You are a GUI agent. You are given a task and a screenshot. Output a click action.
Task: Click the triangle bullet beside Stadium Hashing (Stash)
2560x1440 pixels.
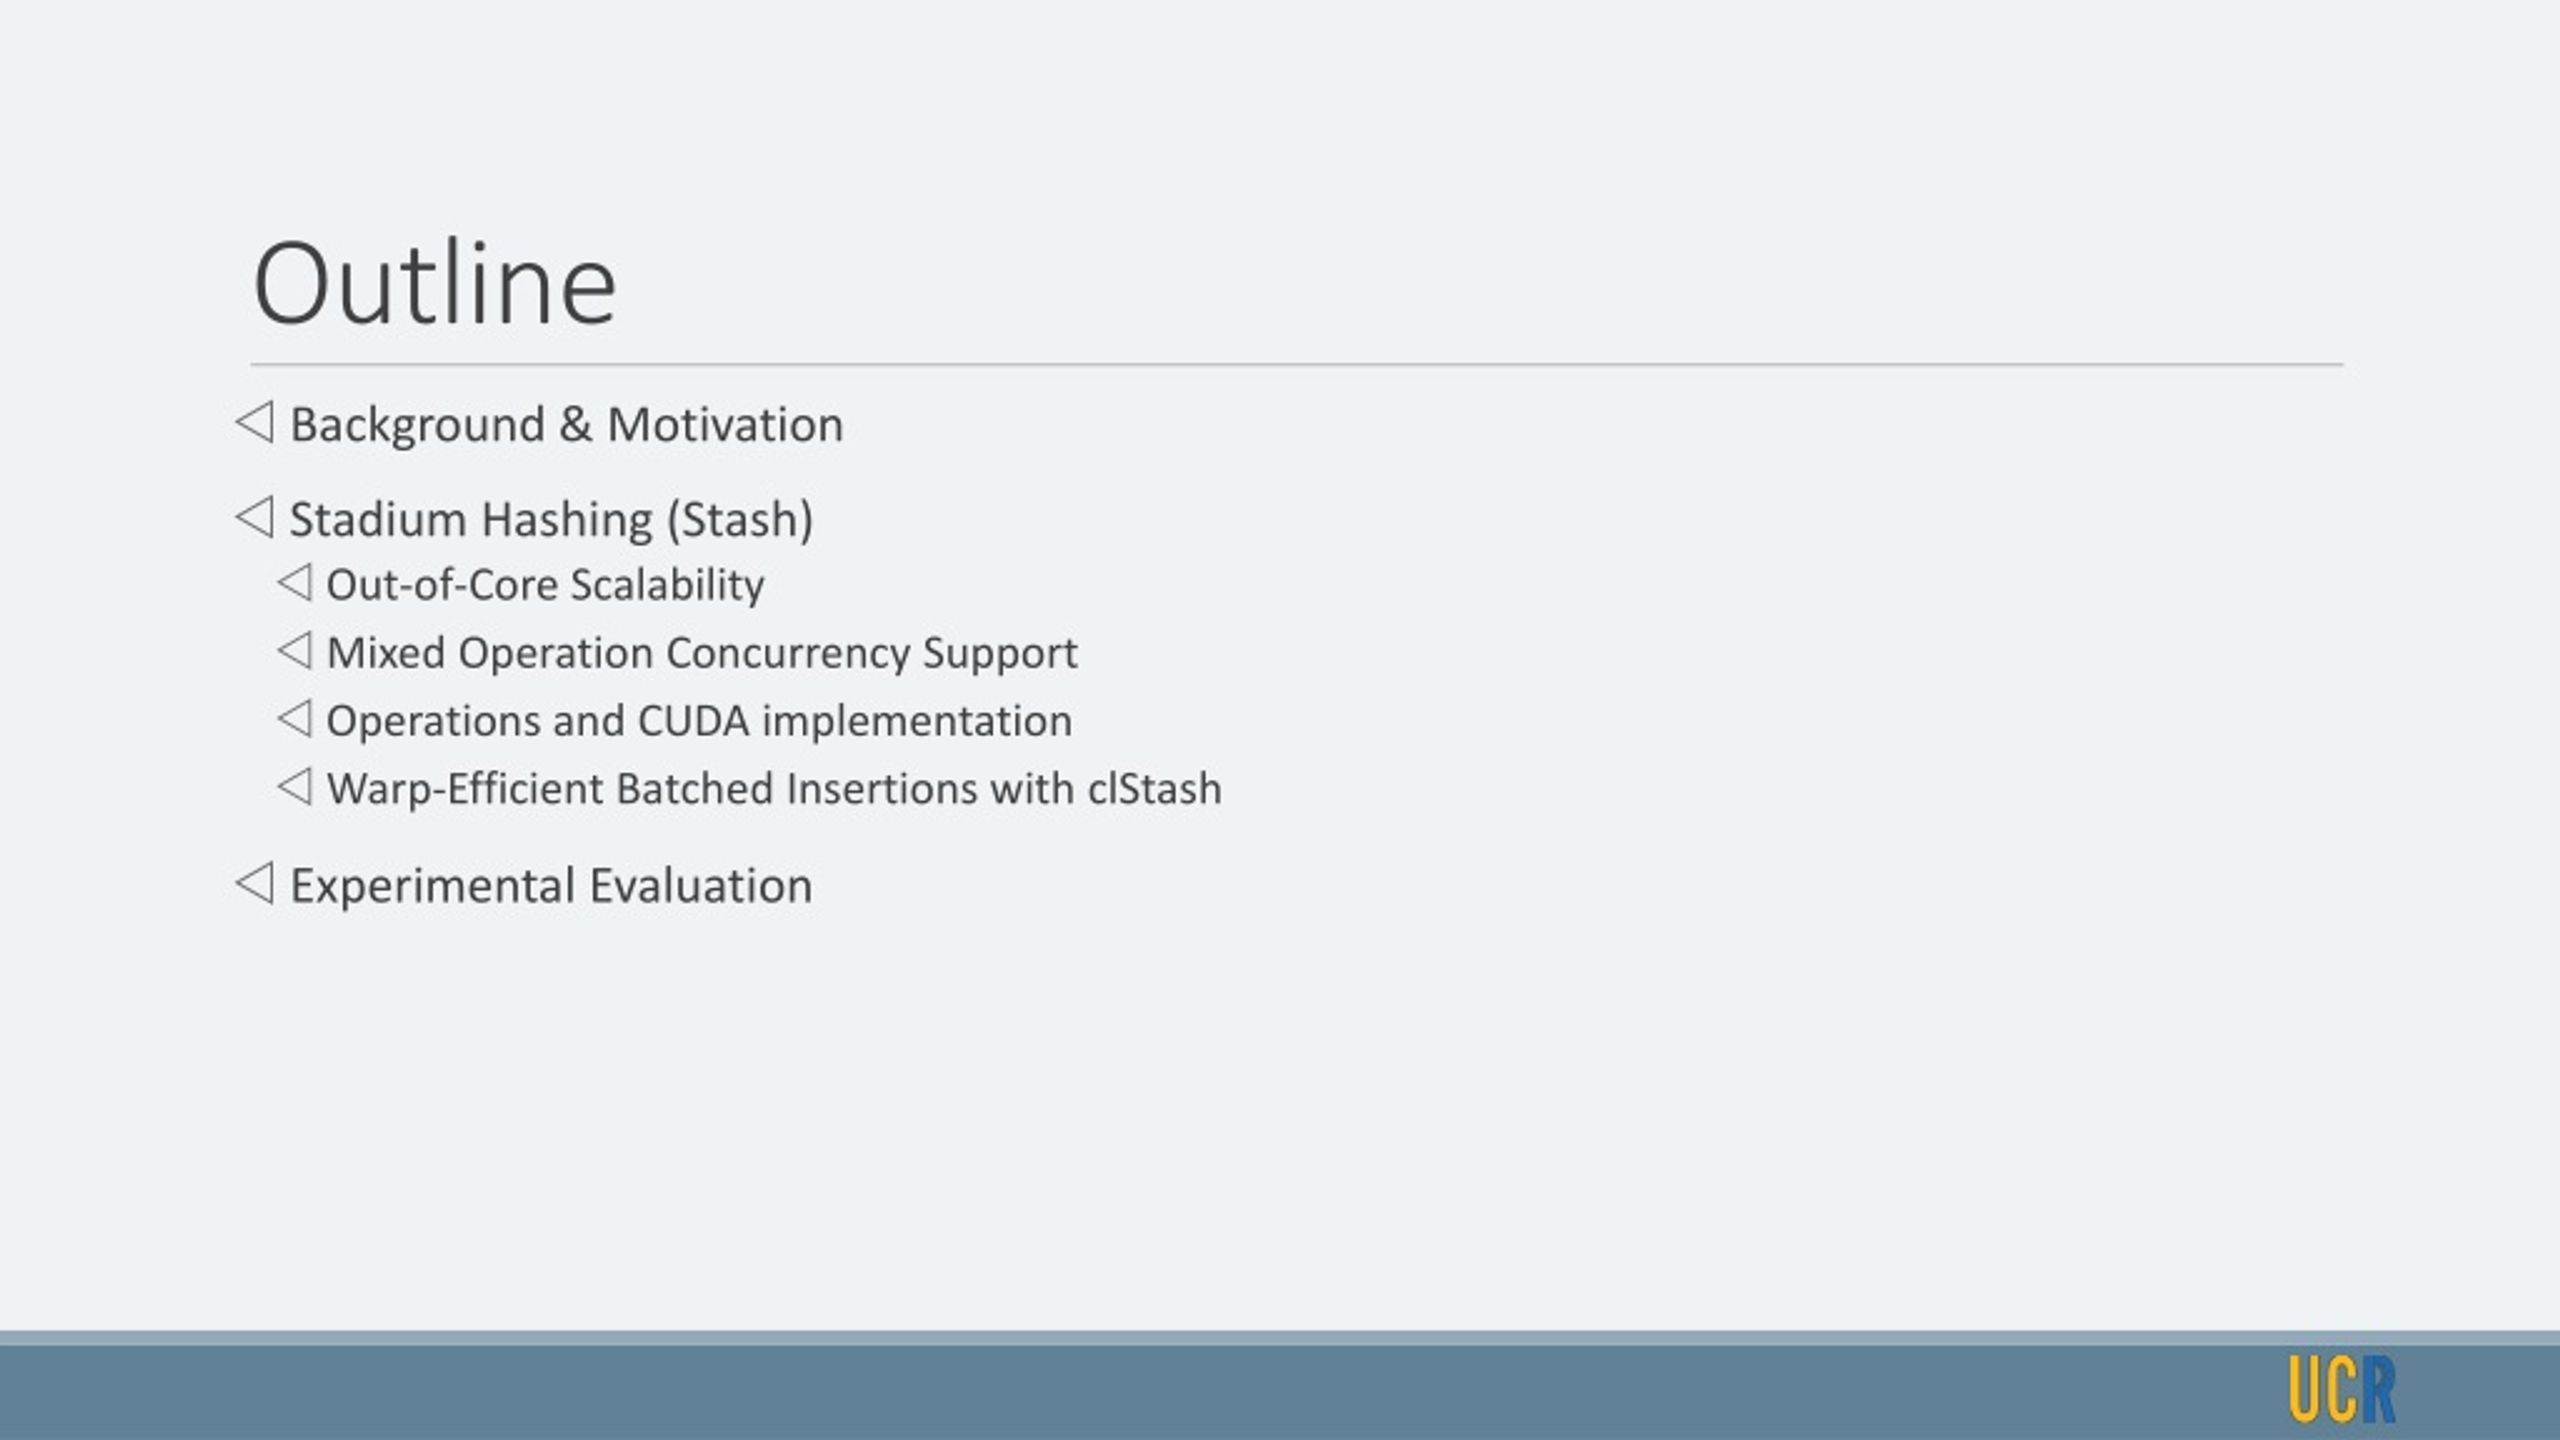(x=254, y=518)
